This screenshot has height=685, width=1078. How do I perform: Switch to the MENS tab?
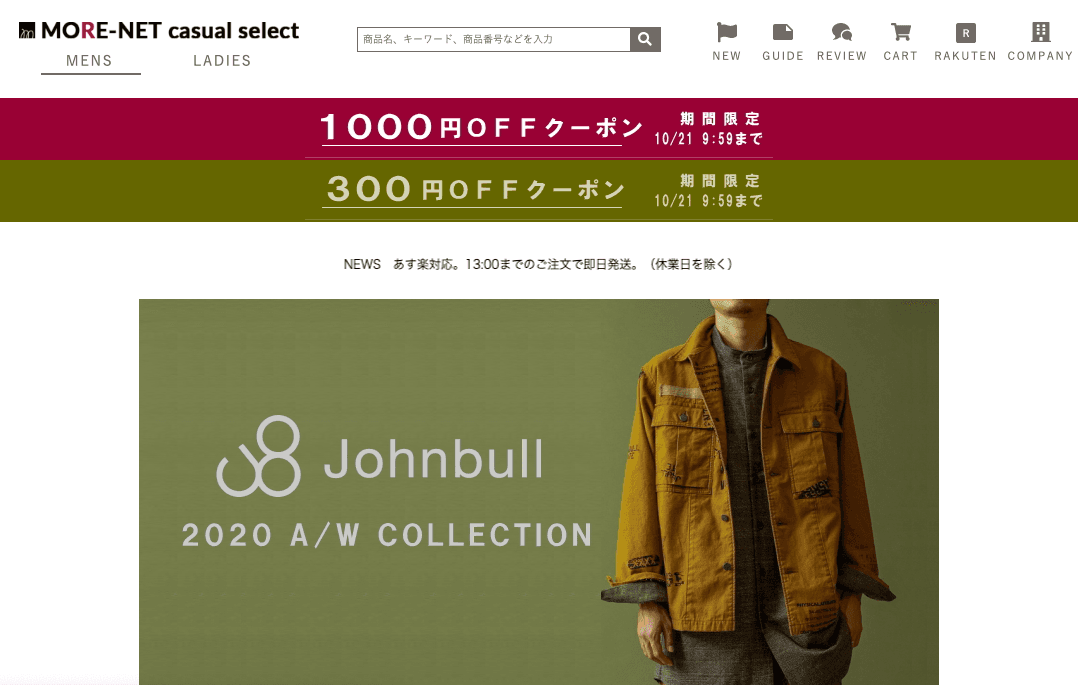(89, 61)
